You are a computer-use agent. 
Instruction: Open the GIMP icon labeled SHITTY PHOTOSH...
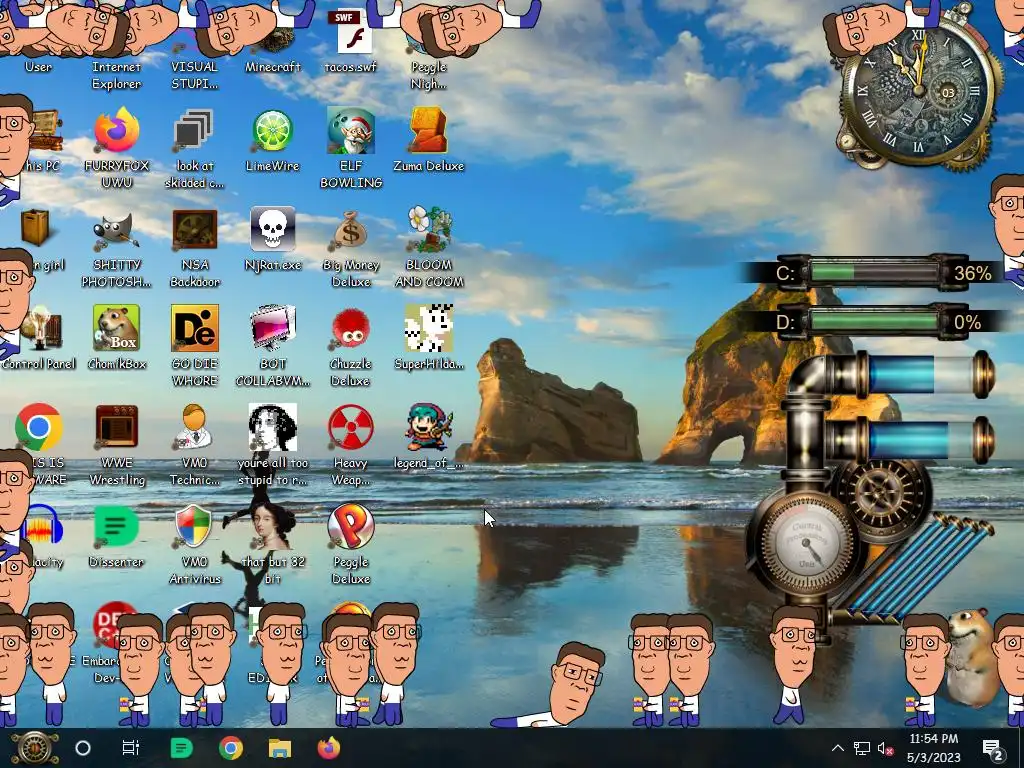pos(116,232)
